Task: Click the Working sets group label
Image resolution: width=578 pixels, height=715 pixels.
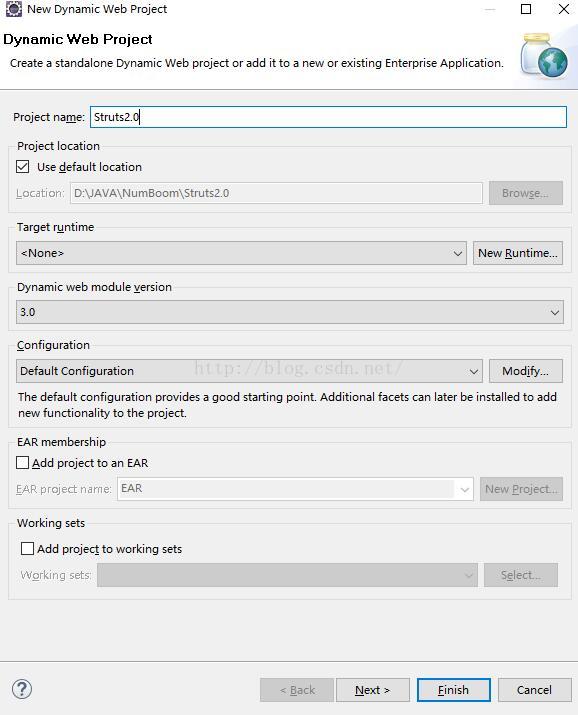Action: click(51, 523)
